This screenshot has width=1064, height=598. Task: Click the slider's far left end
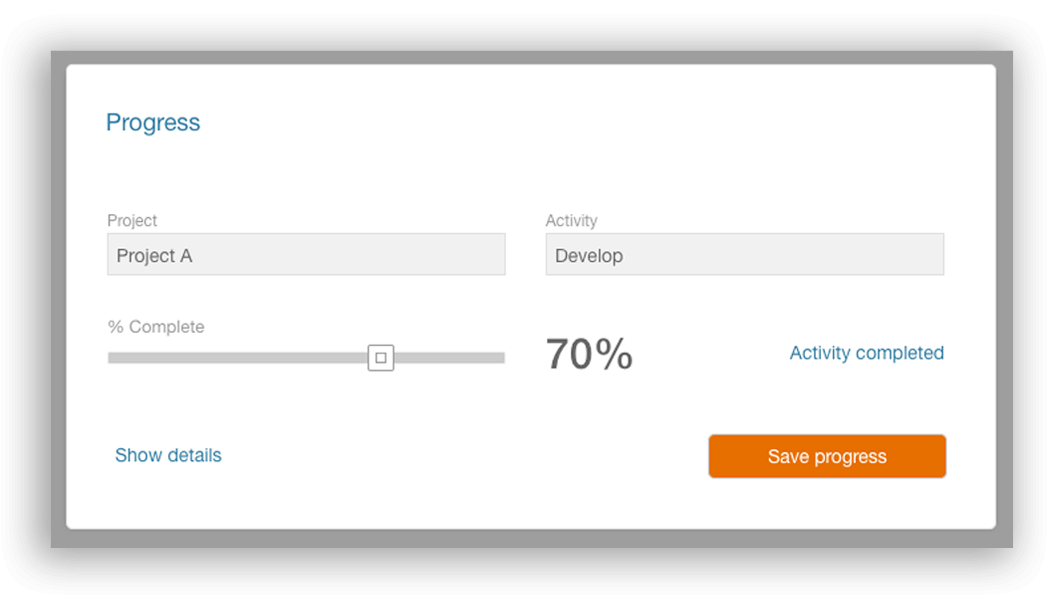click(x=111, y=358)
